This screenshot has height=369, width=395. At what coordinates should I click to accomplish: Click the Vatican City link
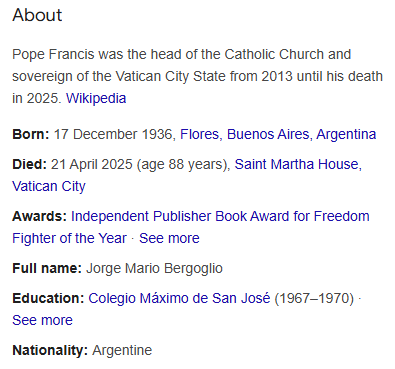(x=49, y=186)
